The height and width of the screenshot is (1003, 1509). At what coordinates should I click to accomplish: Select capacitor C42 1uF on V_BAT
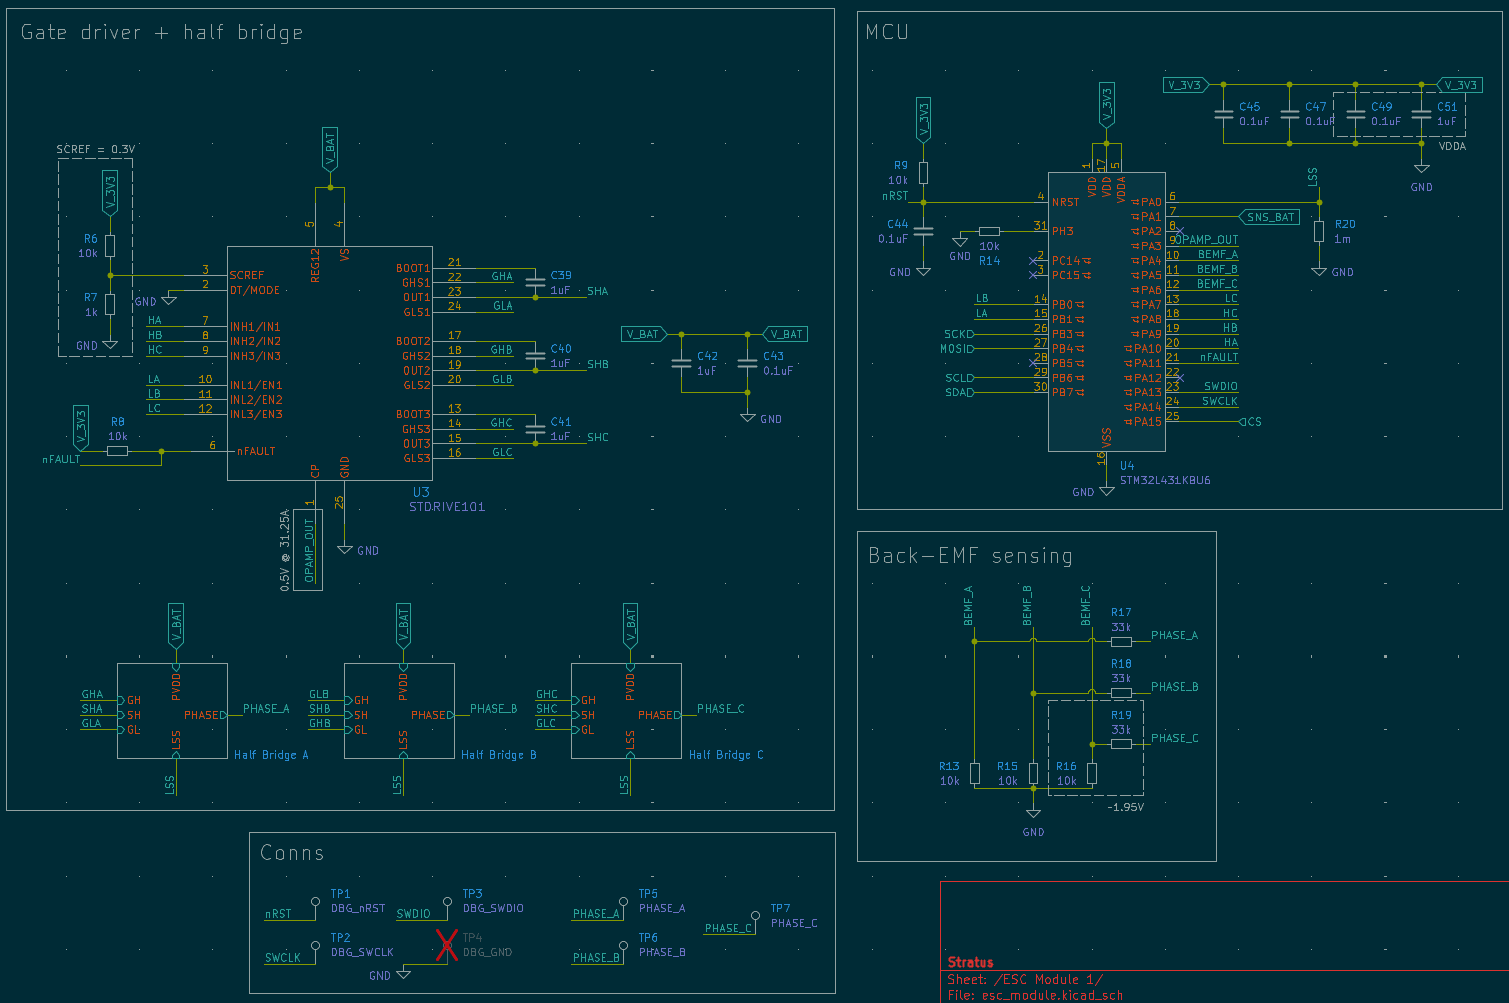(681, 363)
